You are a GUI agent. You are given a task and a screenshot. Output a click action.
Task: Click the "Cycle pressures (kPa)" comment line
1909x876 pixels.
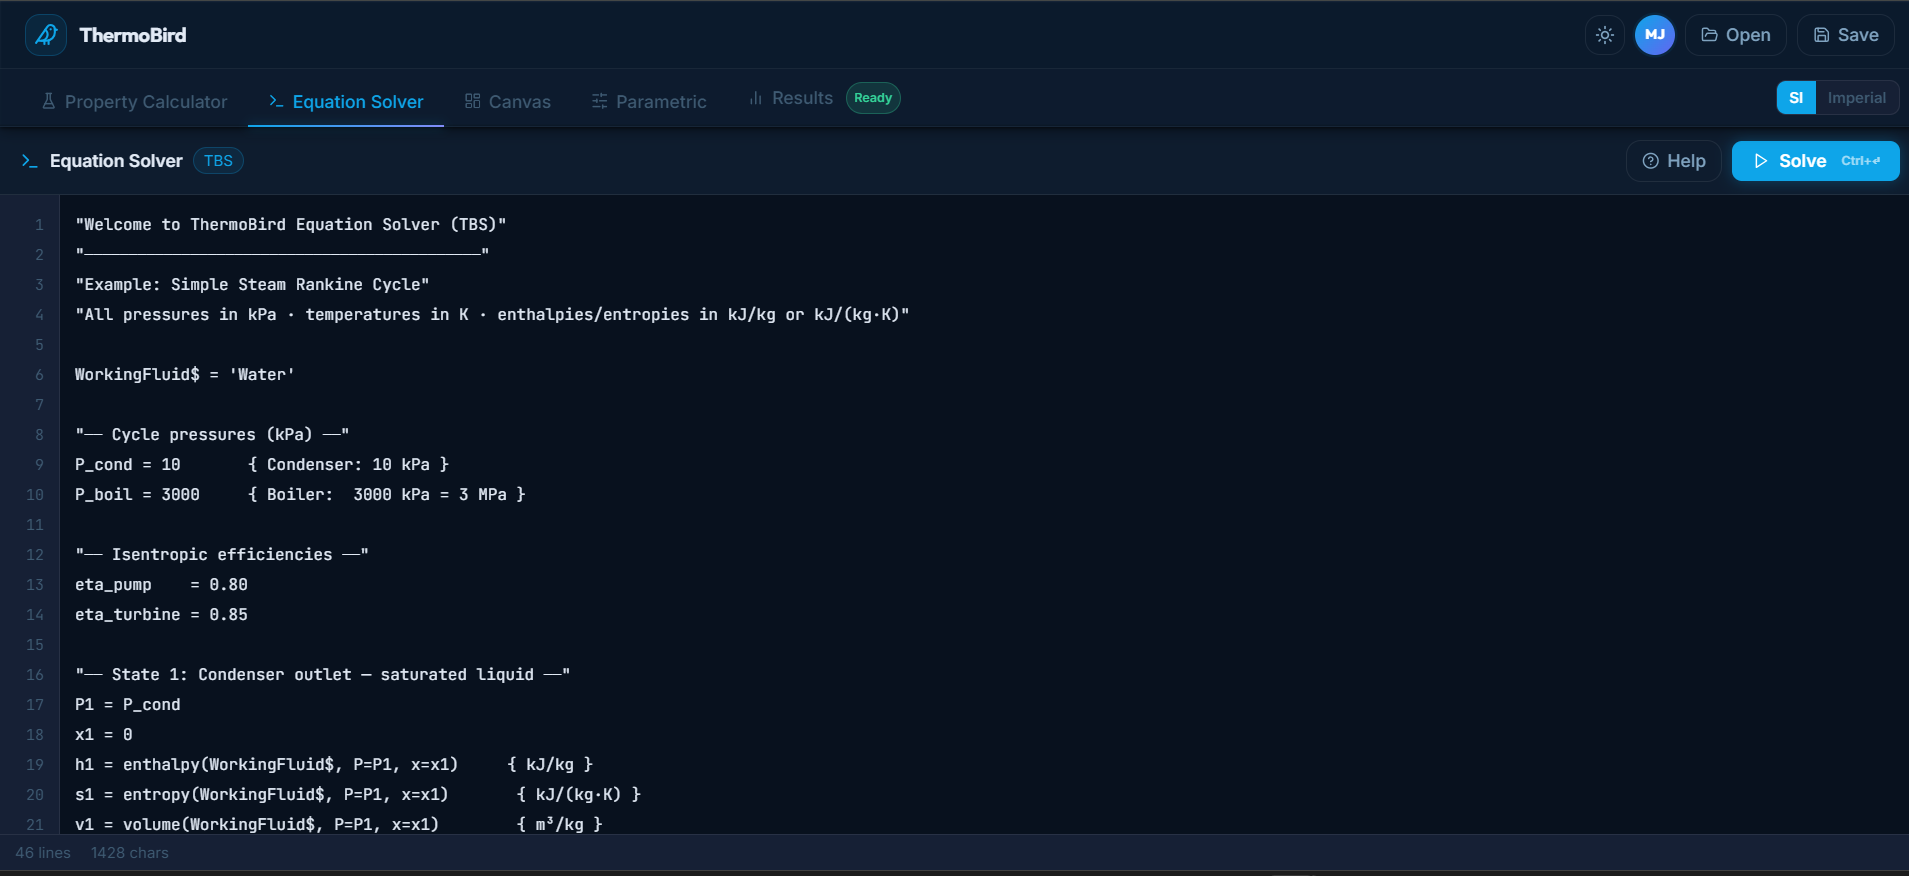212,434
